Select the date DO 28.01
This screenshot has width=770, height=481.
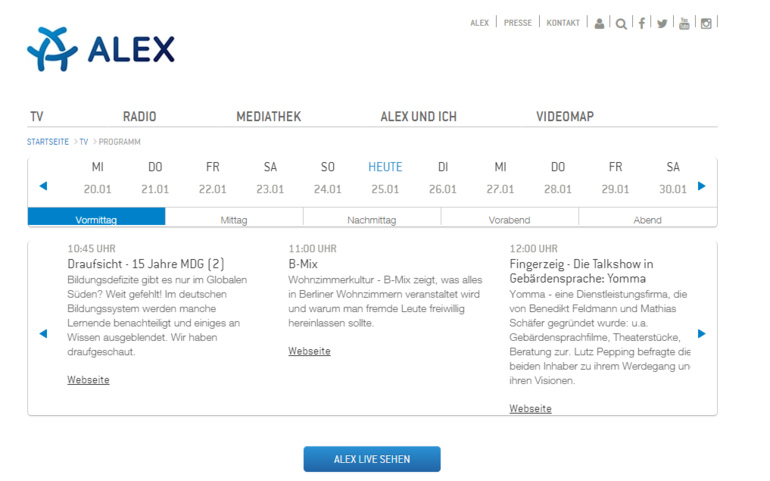click(558, 178)
